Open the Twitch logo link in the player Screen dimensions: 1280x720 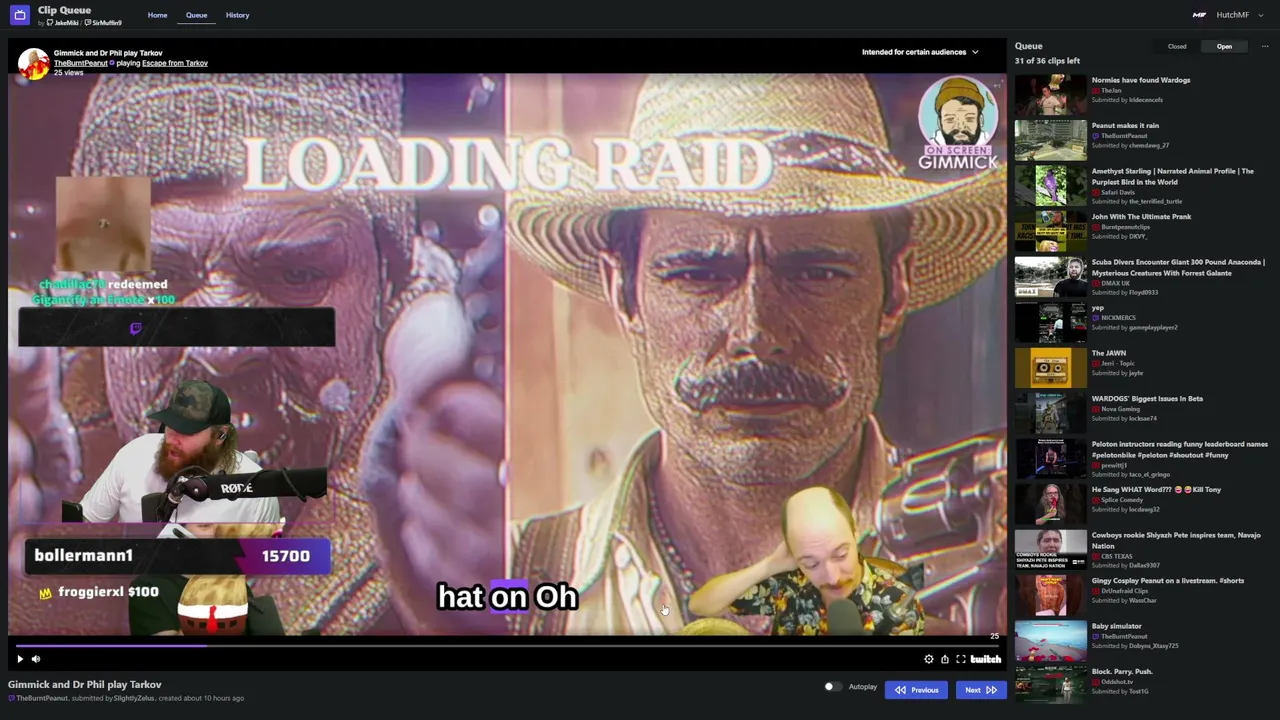(x=986, y=659)
